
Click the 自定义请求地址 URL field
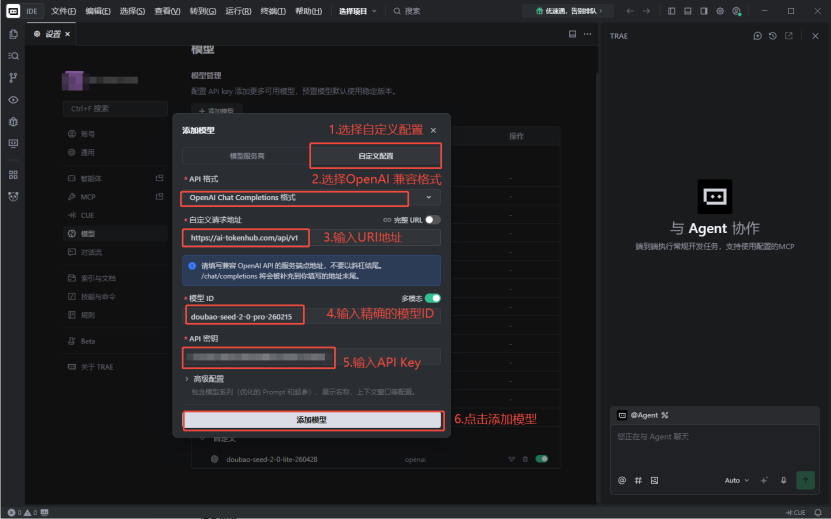(x=312, y=237)
